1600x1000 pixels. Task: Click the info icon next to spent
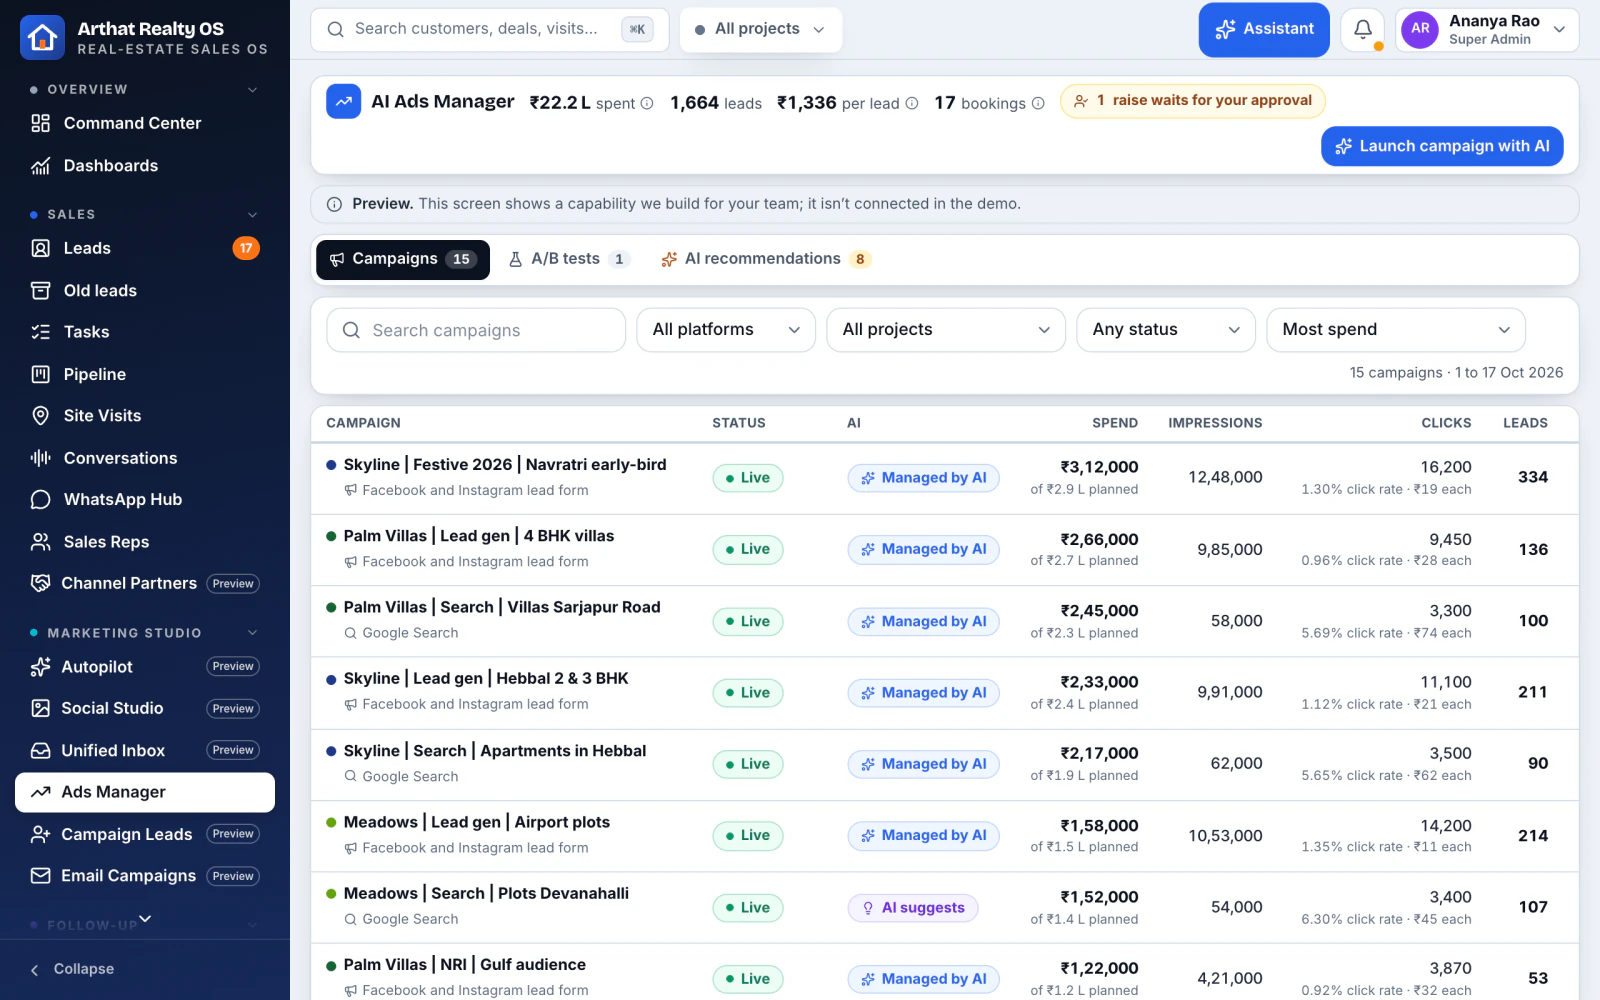point(647,103)
